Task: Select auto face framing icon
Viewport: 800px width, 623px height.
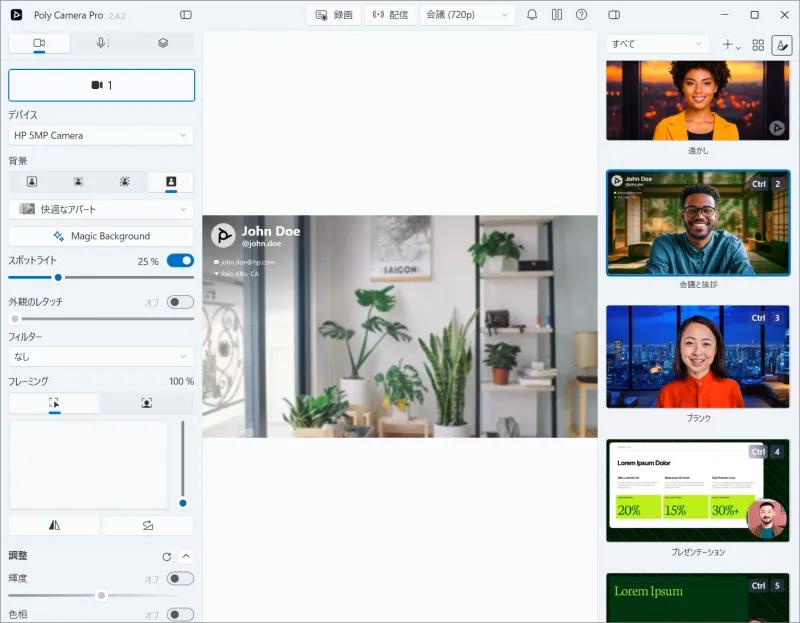Action: coord(146,403)
